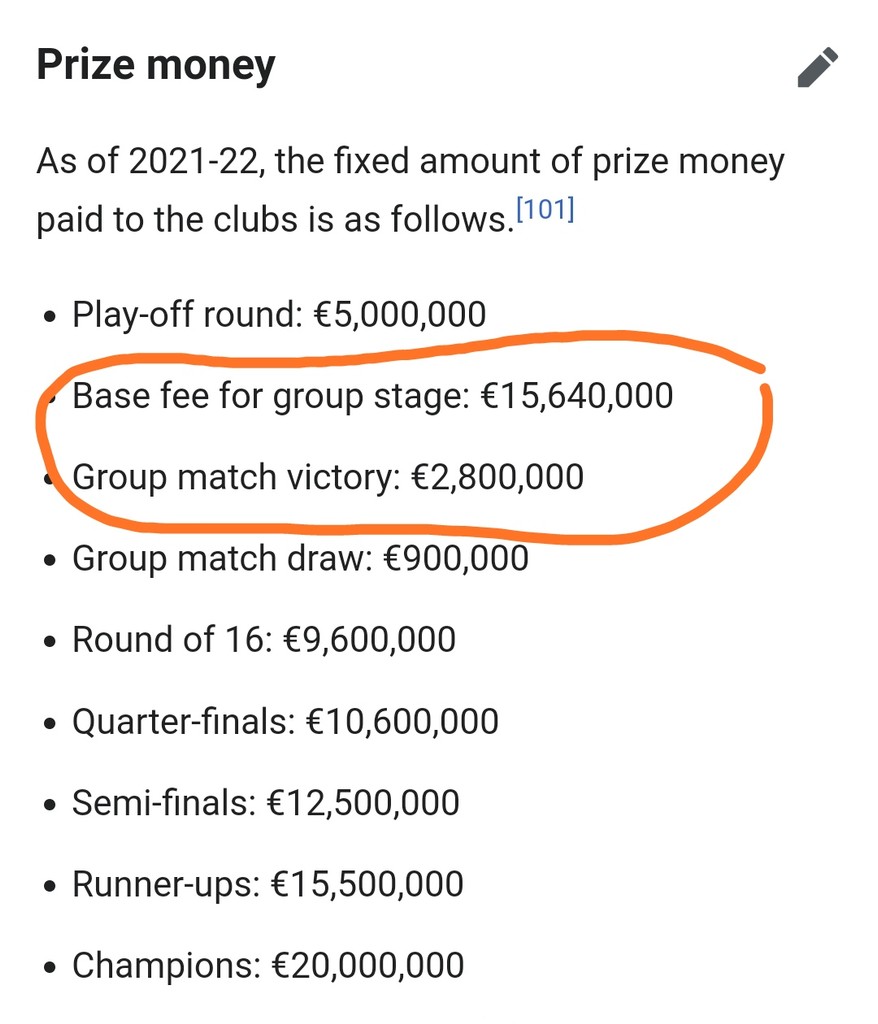This screenshot has height=1024, width=878.
Task: Select Semi-finals €12,500,000 line
Action: (265, 803)
